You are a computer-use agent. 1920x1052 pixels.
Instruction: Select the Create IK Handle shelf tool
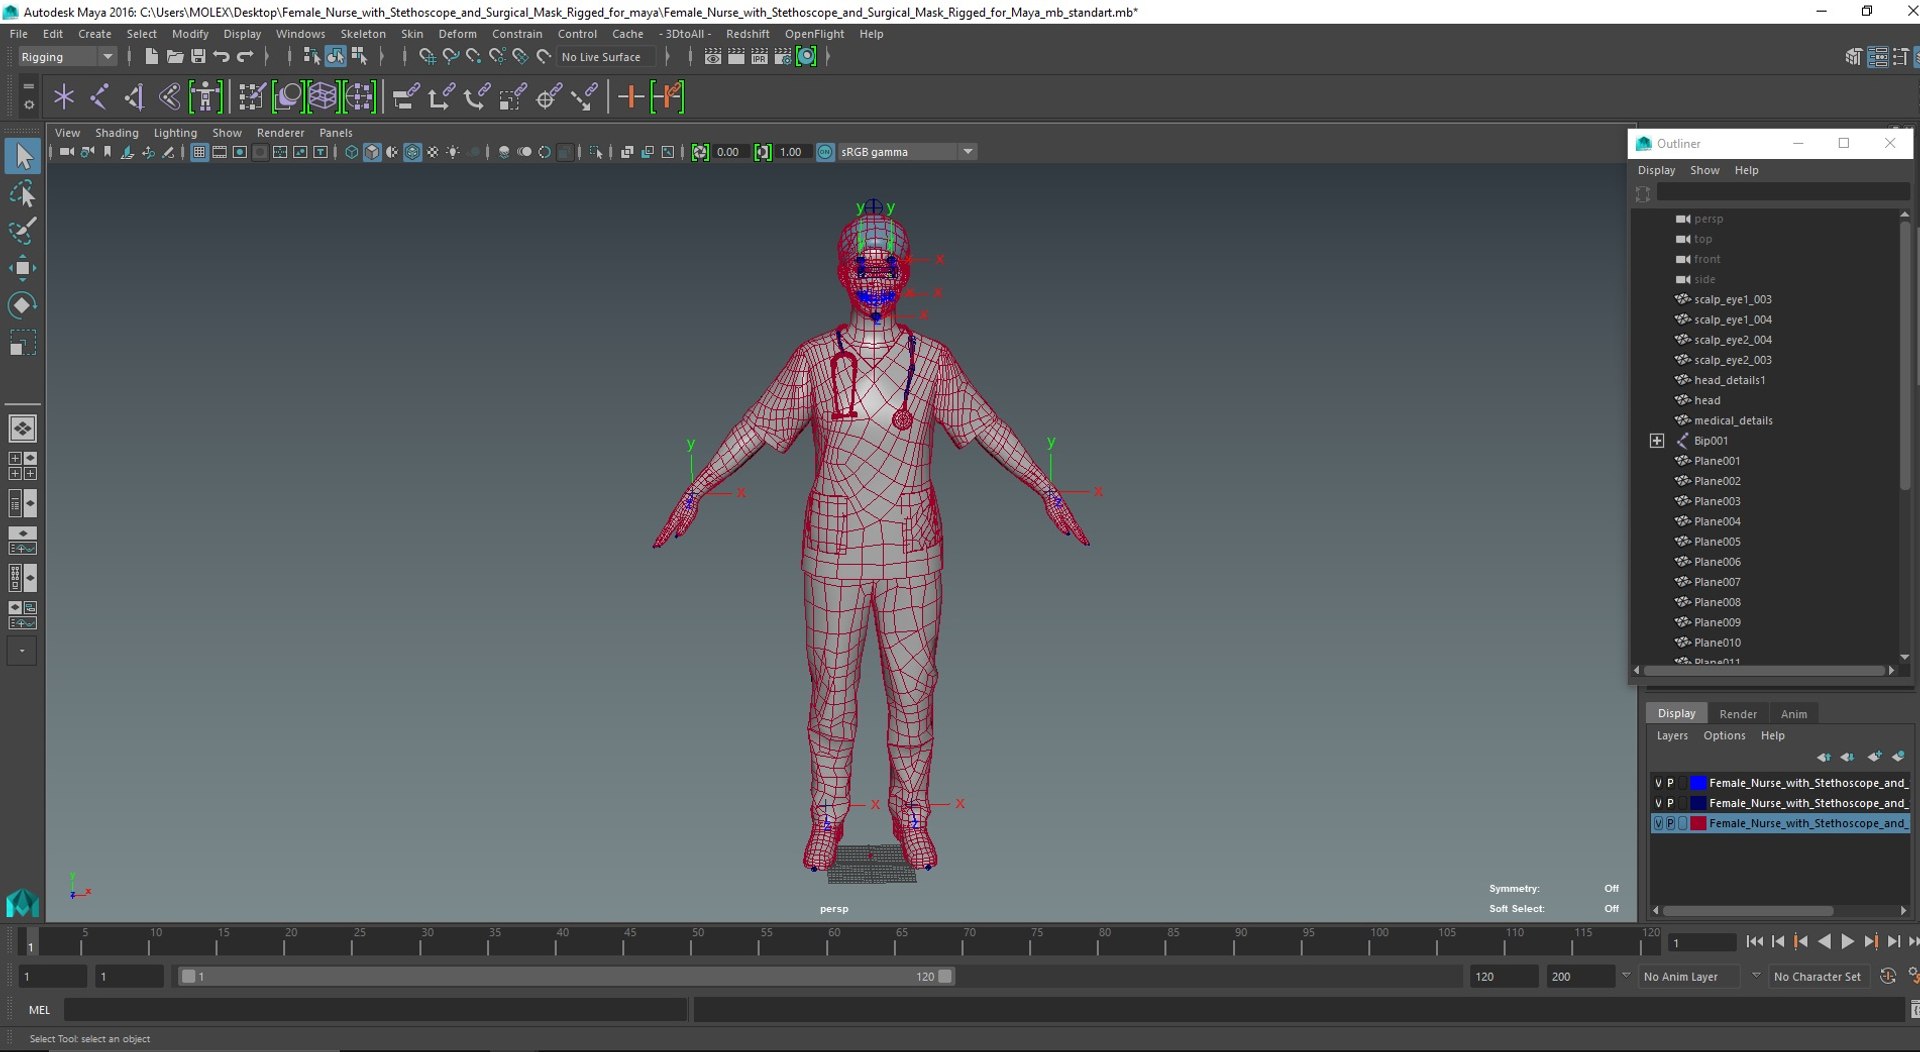pos(134,97)
